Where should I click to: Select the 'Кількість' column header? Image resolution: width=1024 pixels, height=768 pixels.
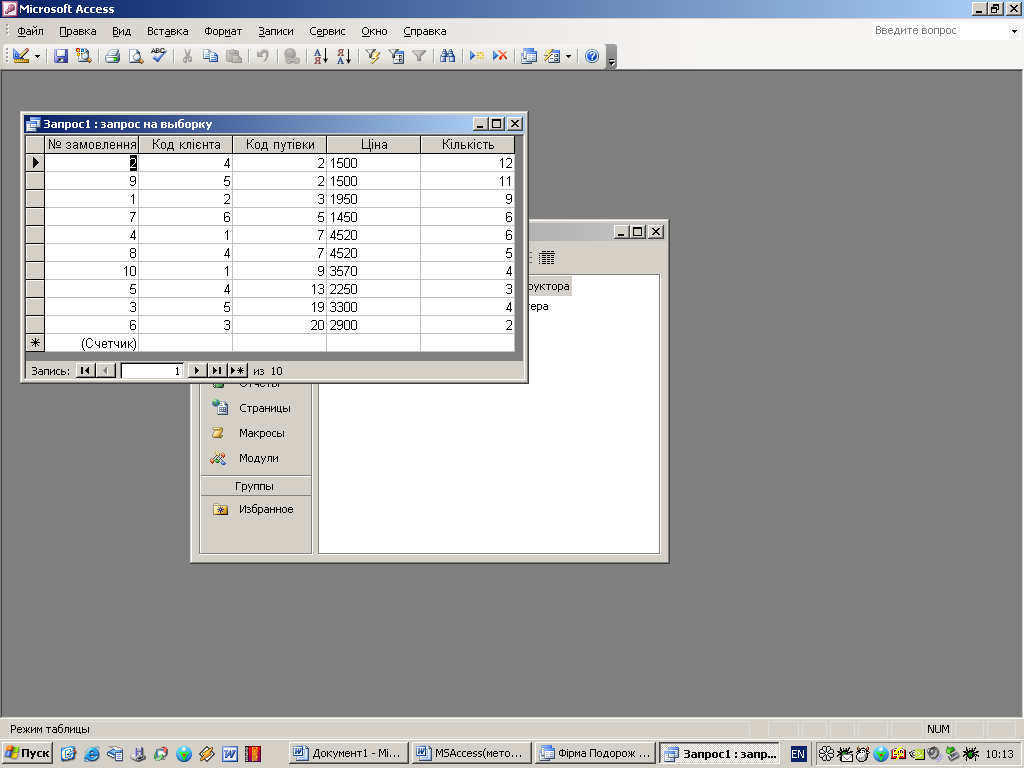(x=468, y=144)
